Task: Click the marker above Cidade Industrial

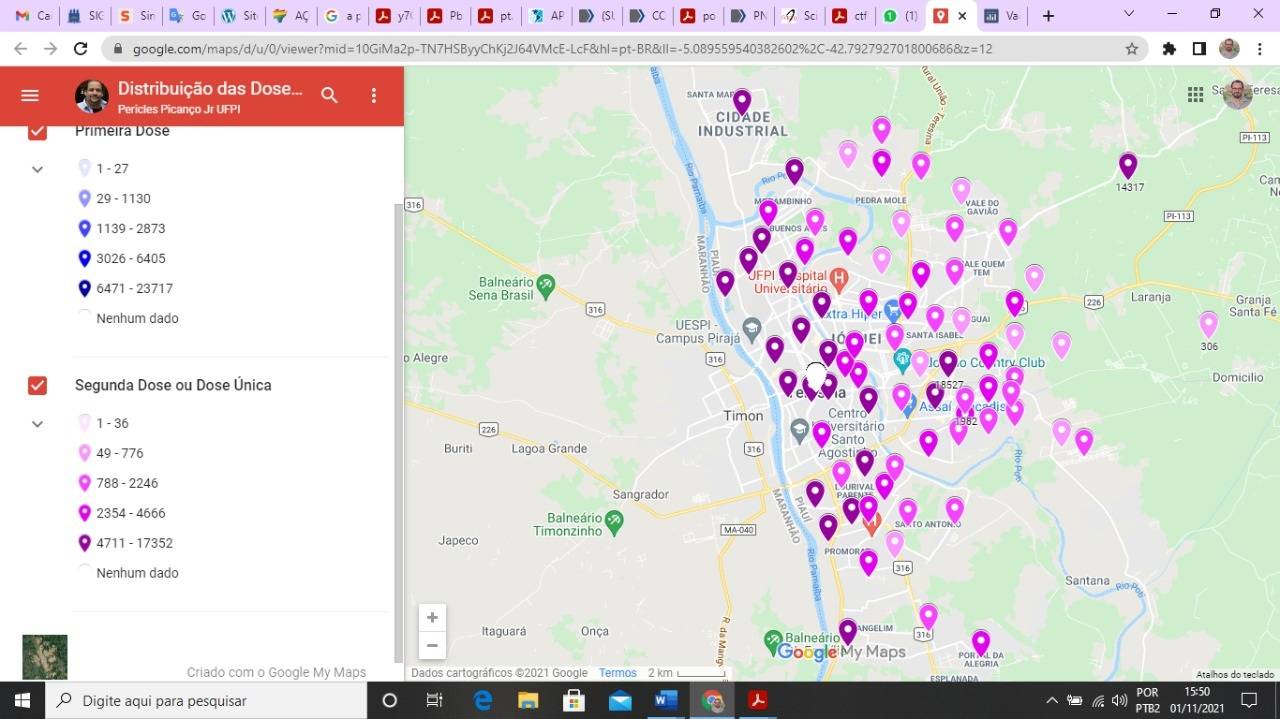Action: 742,102
